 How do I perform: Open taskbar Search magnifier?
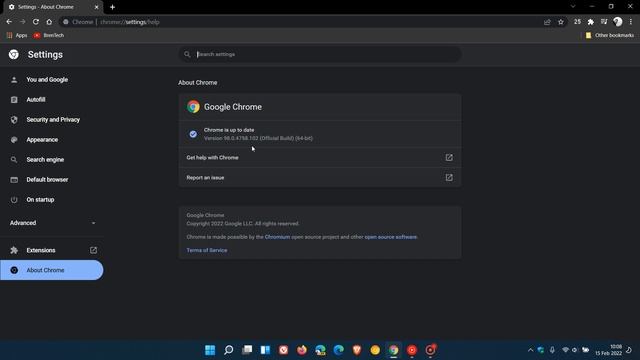click(229, 350)
